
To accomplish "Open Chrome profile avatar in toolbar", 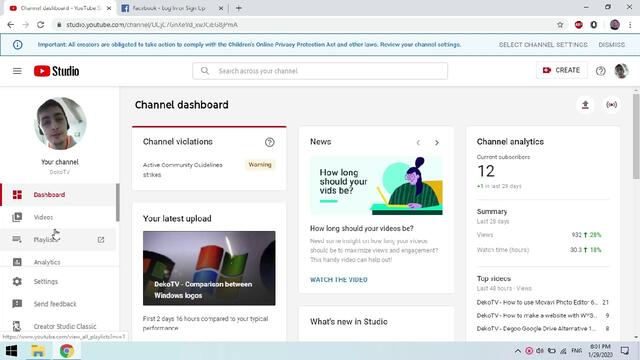I will pyautogui.click(x=615, y=25).
